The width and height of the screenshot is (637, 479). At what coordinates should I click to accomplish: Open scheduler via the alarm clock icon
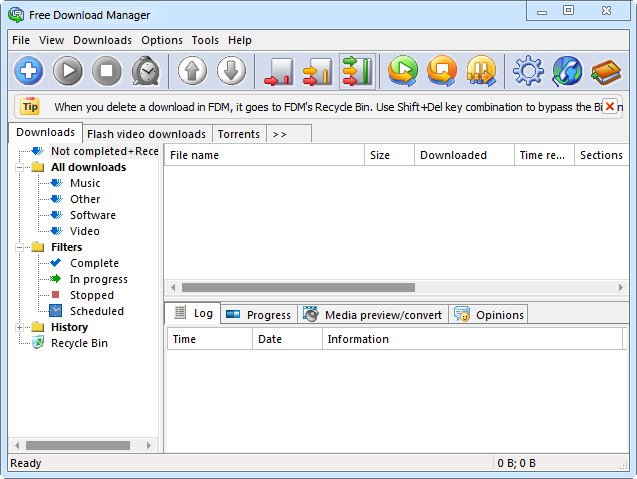[145, 71]
